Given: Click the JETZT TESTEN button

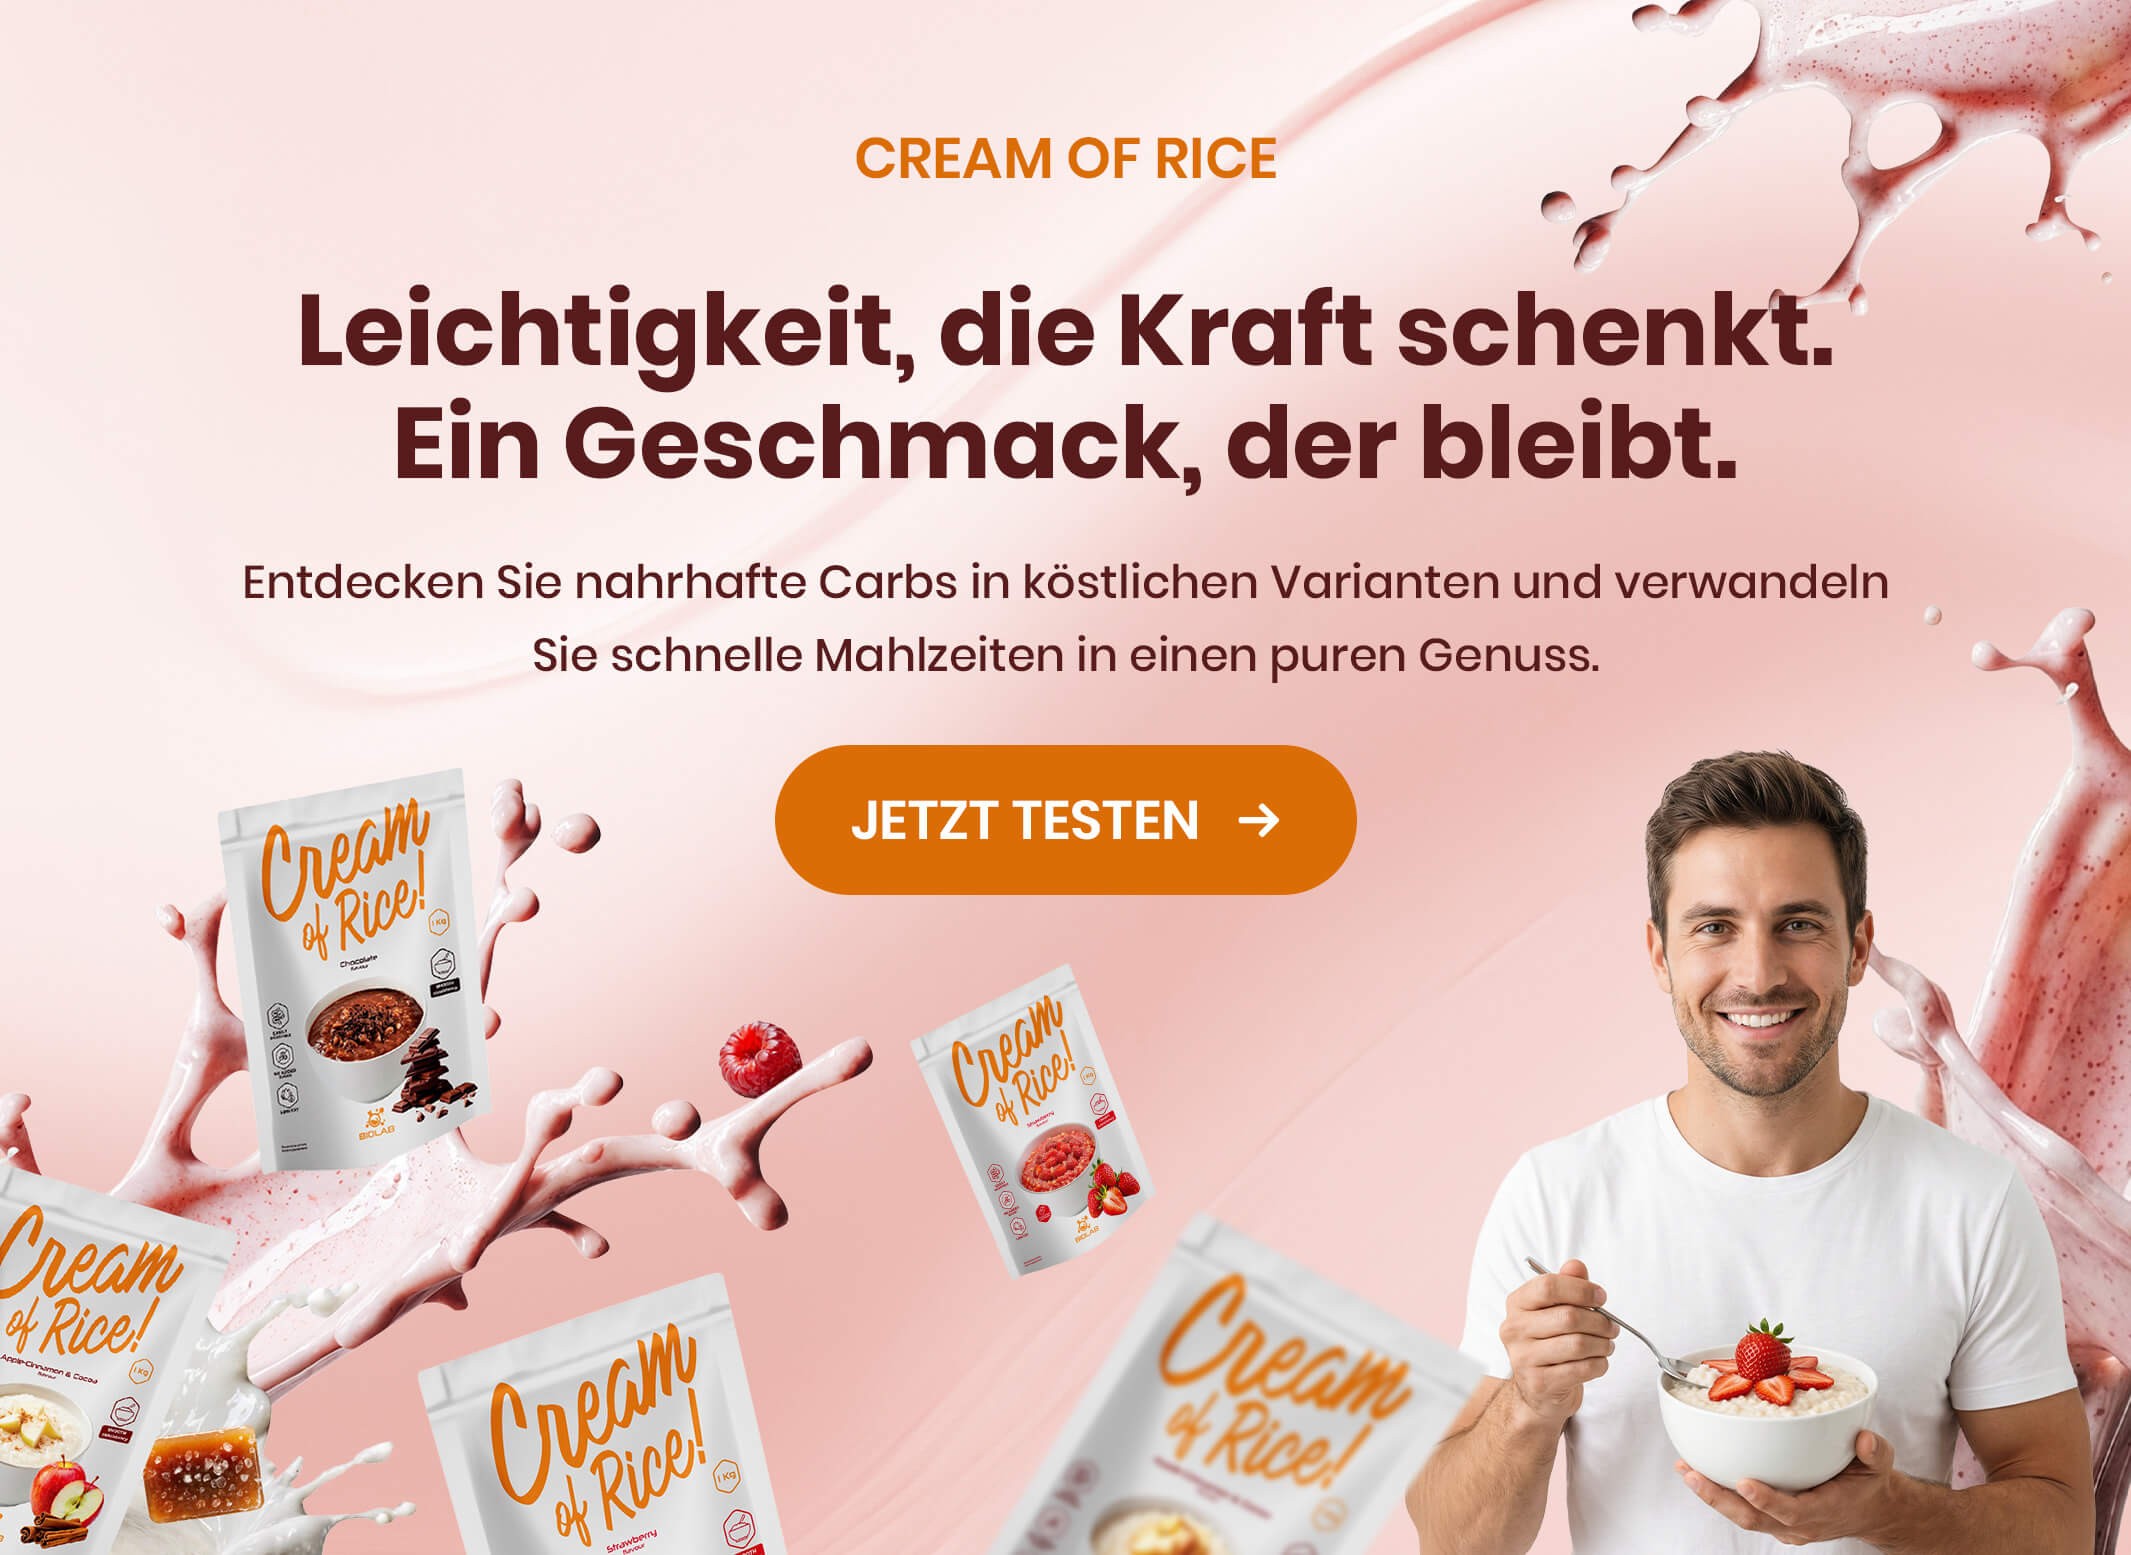Looking at the screenshot, I should (x=1065, y=820).
